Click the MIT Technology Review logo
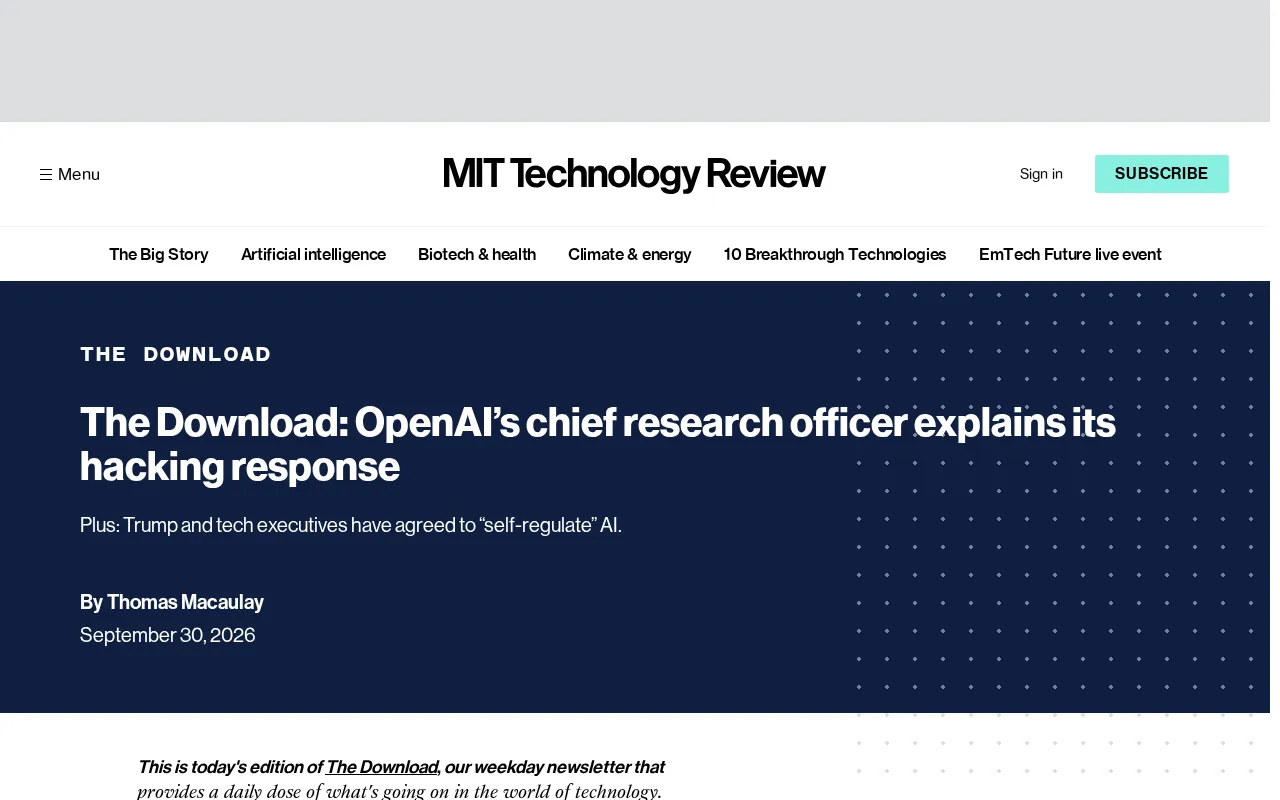The image size is (1280, 800). pos(634,174)
